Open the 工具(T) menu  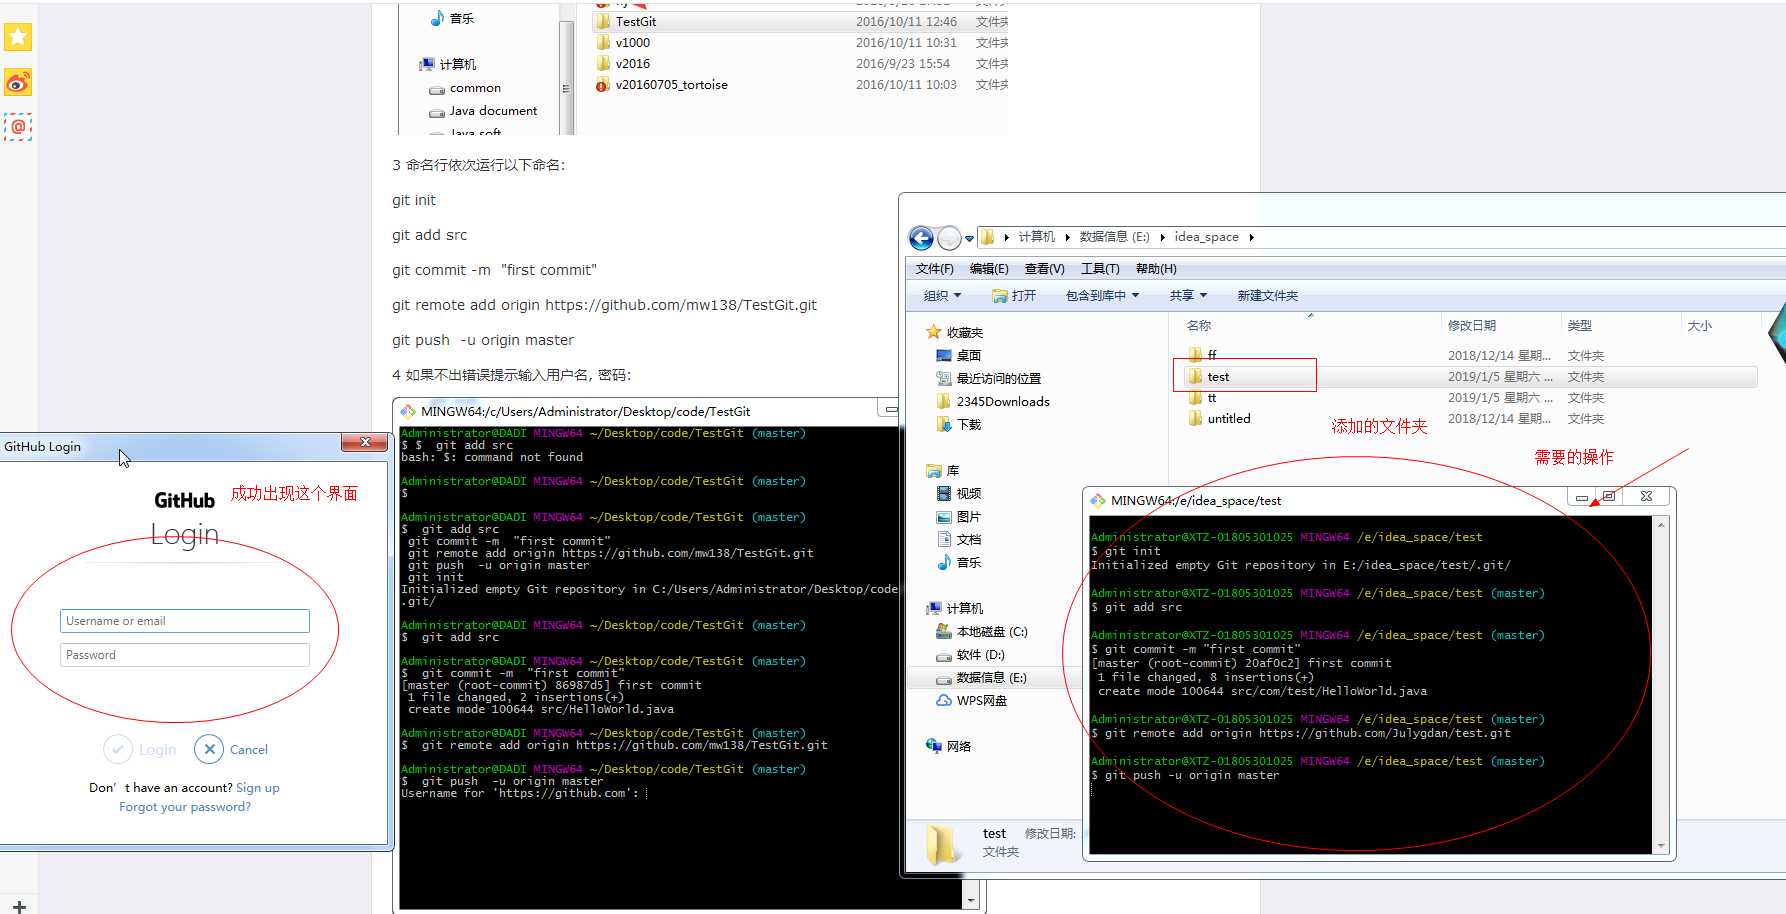[x=1100, y=269]
